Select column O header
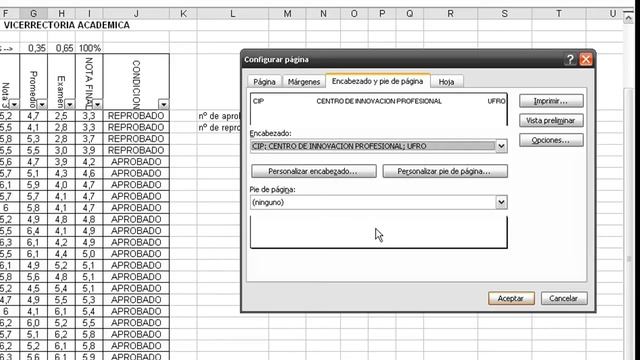The width and height of the screenshot is (640, 360). (x=354, y=14)
